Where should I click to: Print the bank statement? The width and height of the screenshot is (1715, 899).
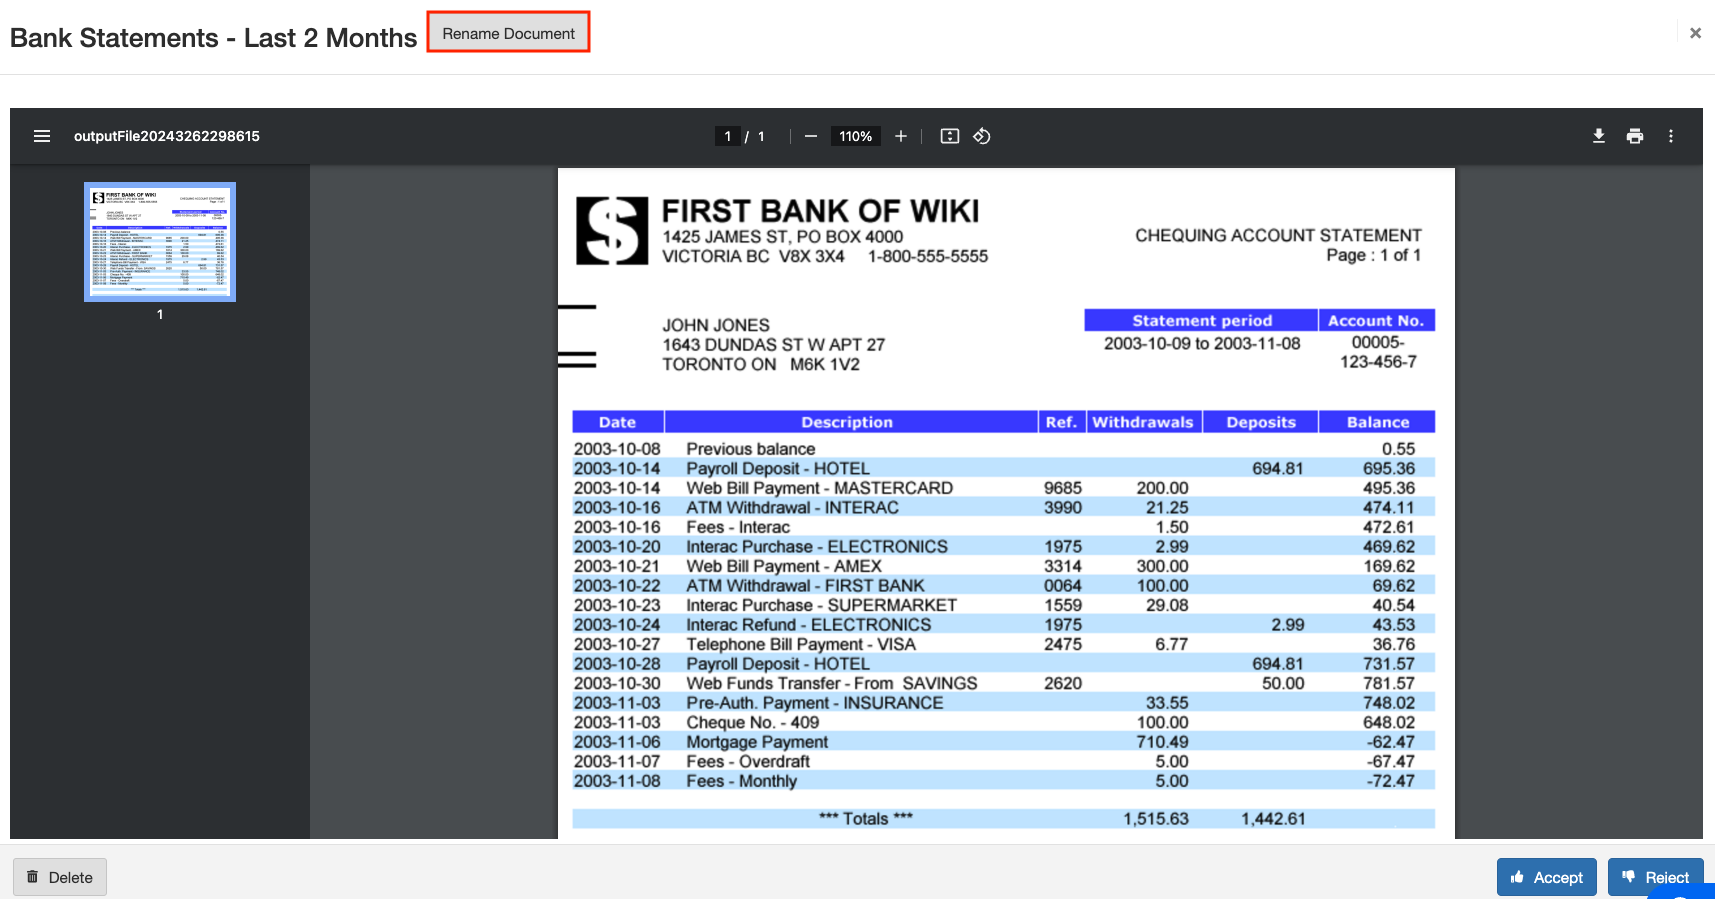pyautogui.click(x=1635, y=136)
